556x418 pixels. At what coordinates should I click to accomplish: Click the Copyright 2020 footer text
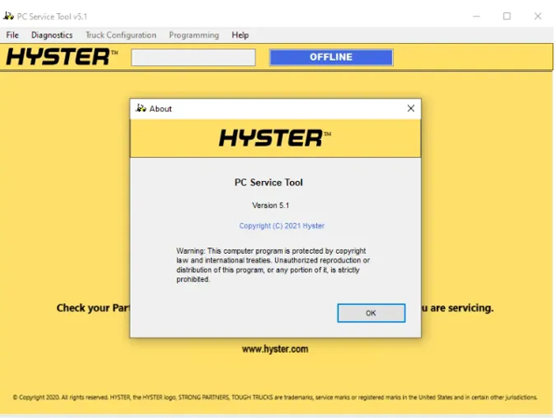[275, 397]
